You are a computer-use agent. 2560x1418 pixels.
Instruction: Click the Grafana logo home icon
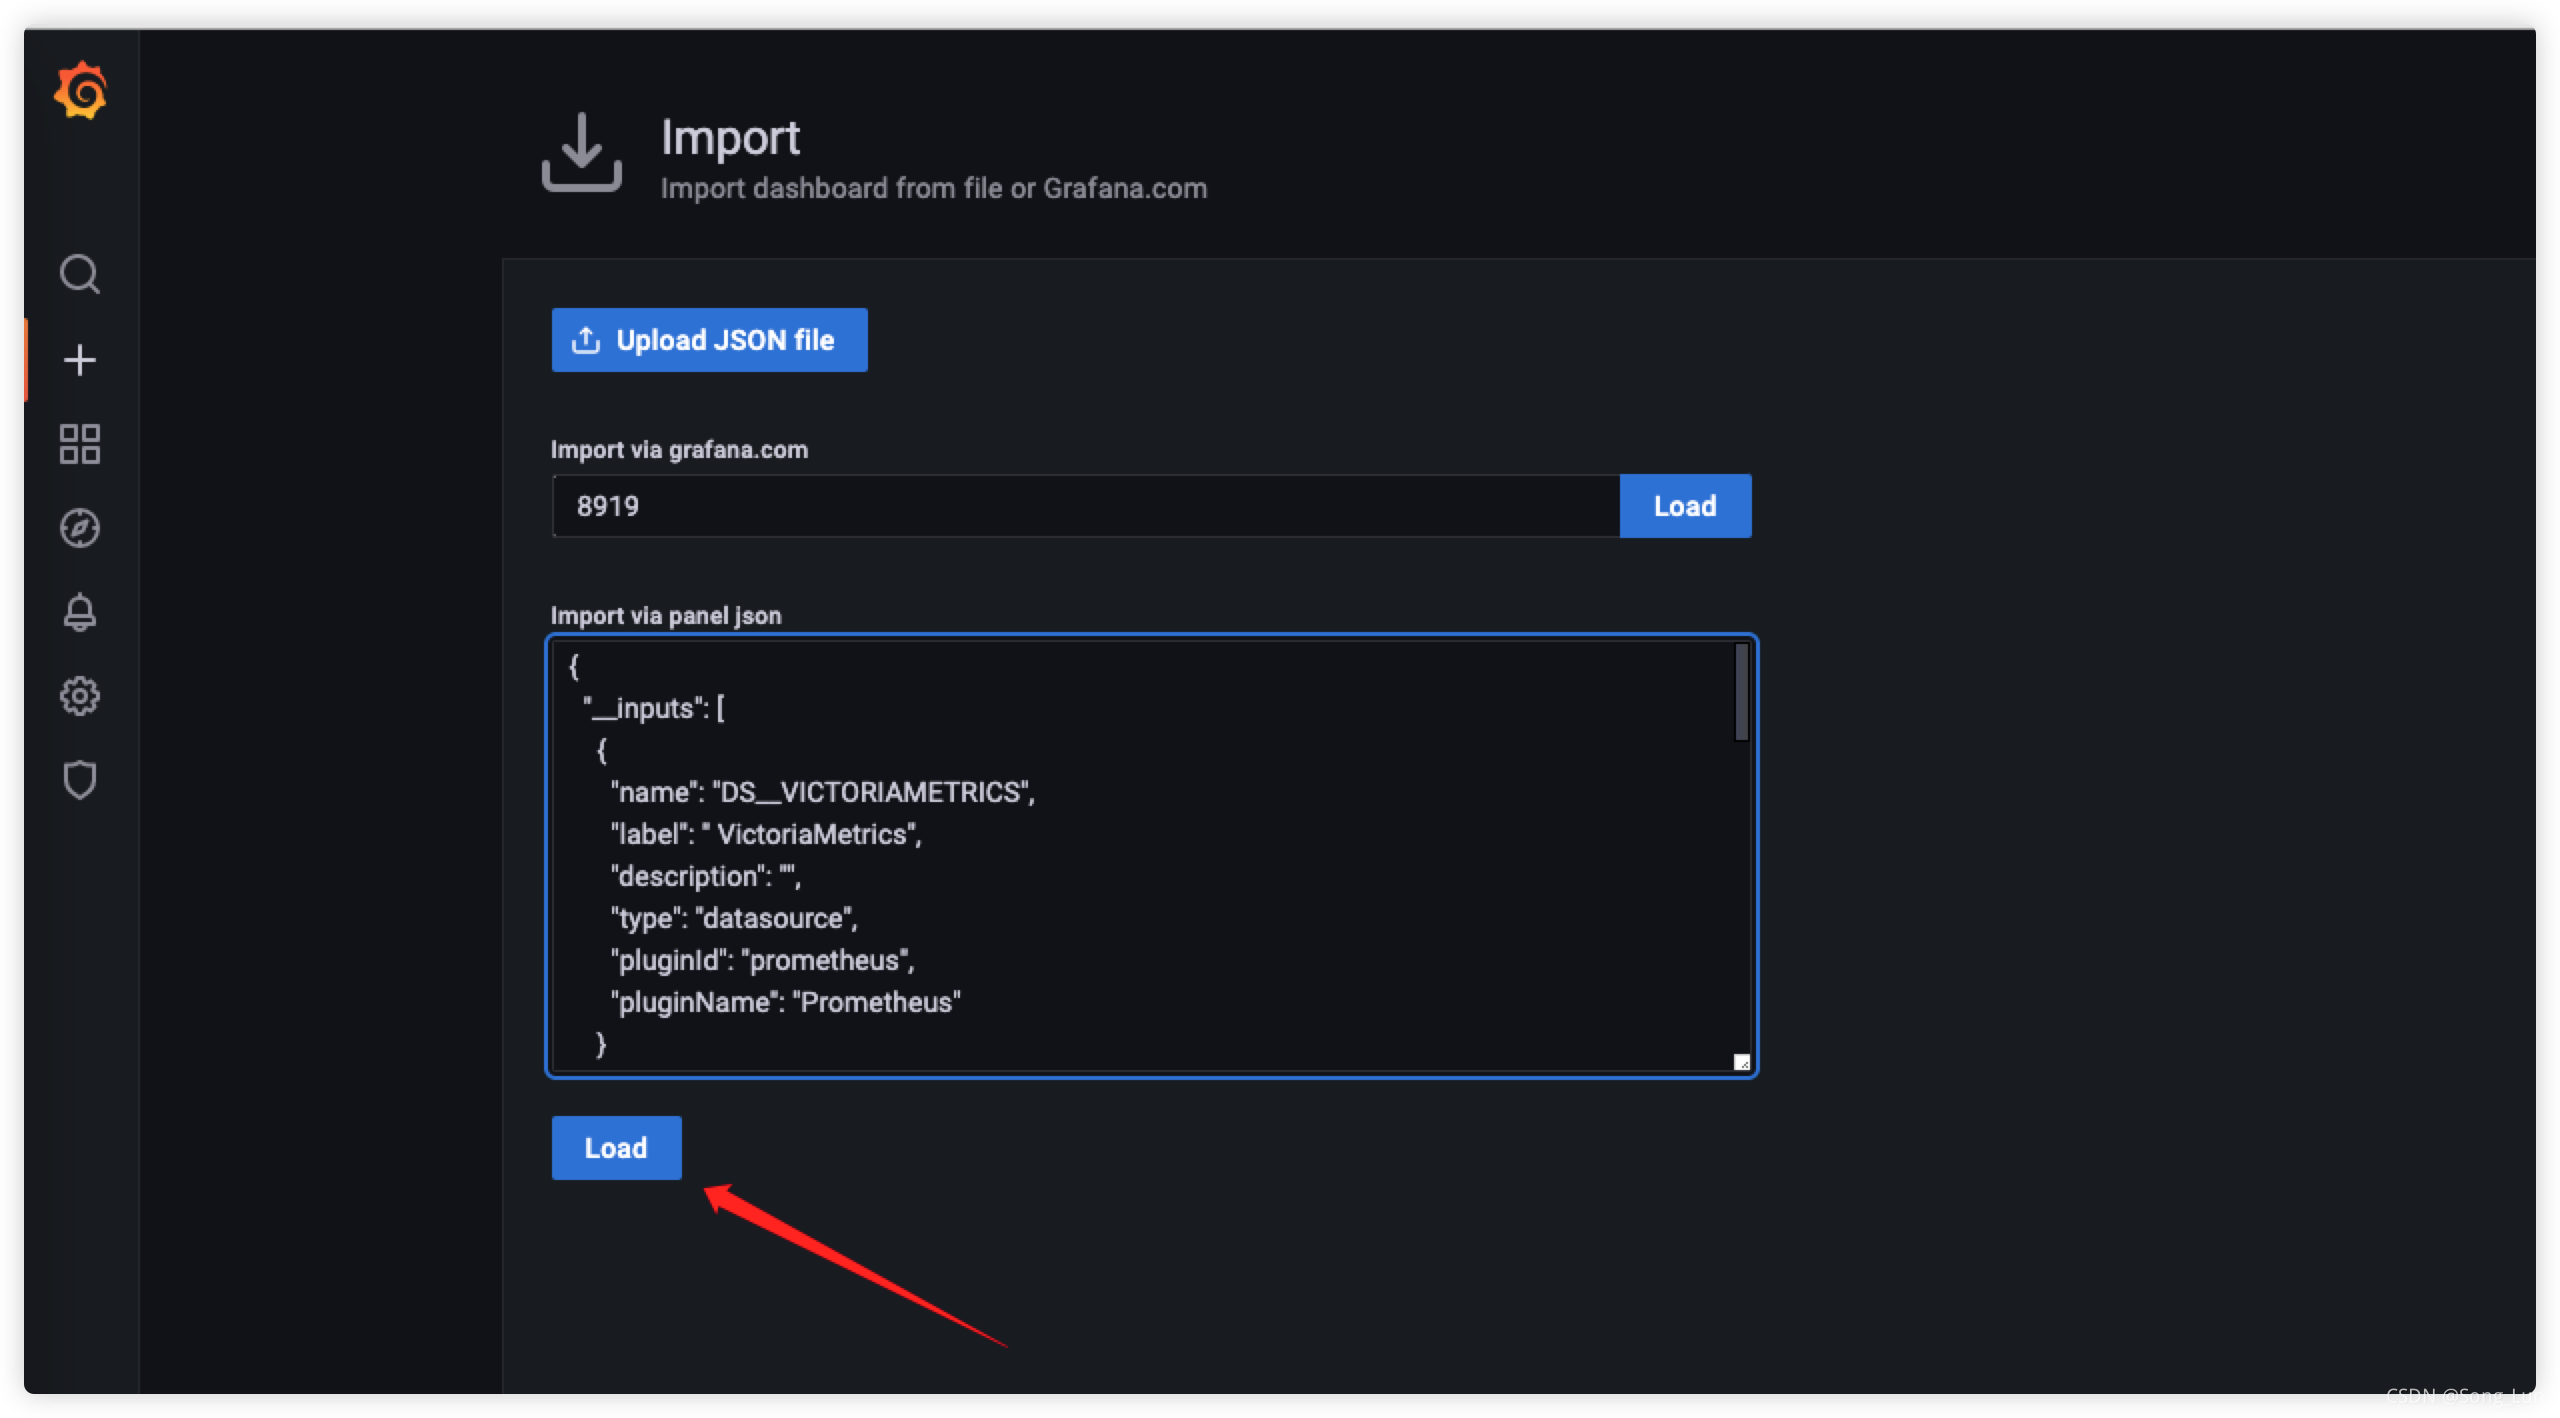pyautogui.click(x=80, y=90)
